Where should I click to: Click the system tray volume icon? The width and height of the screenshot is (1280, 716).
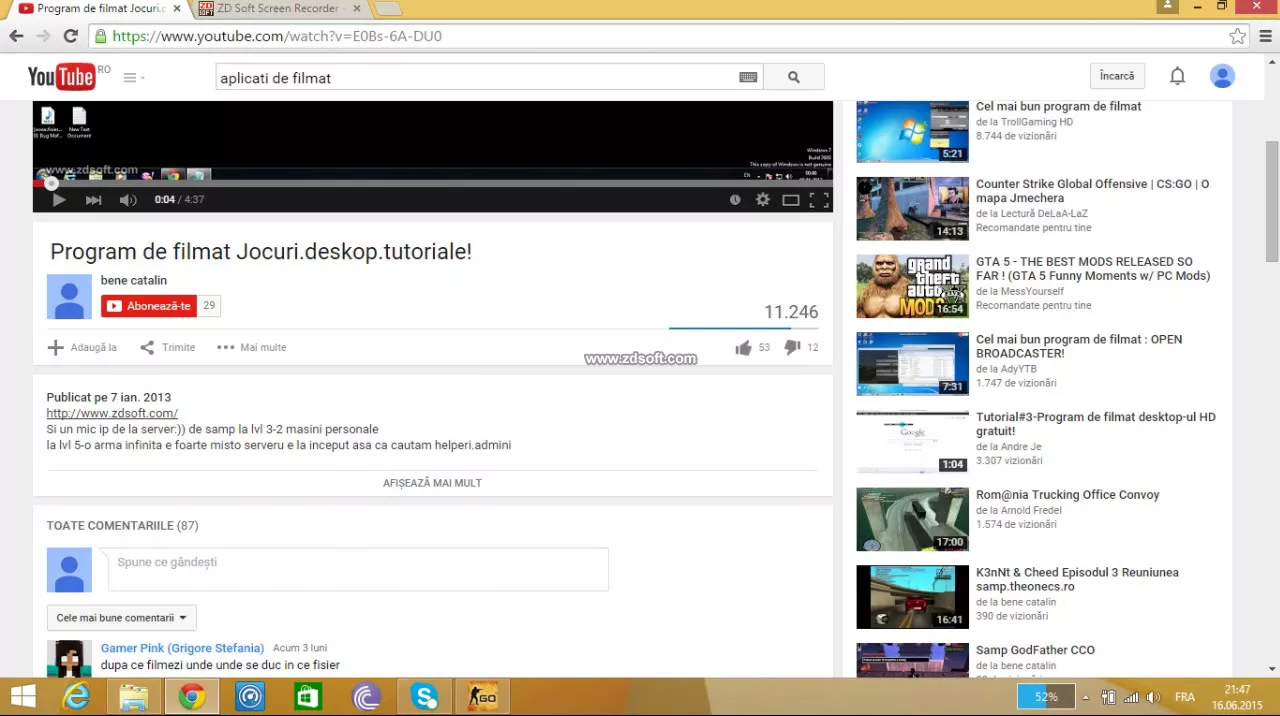coord(1153,697)
